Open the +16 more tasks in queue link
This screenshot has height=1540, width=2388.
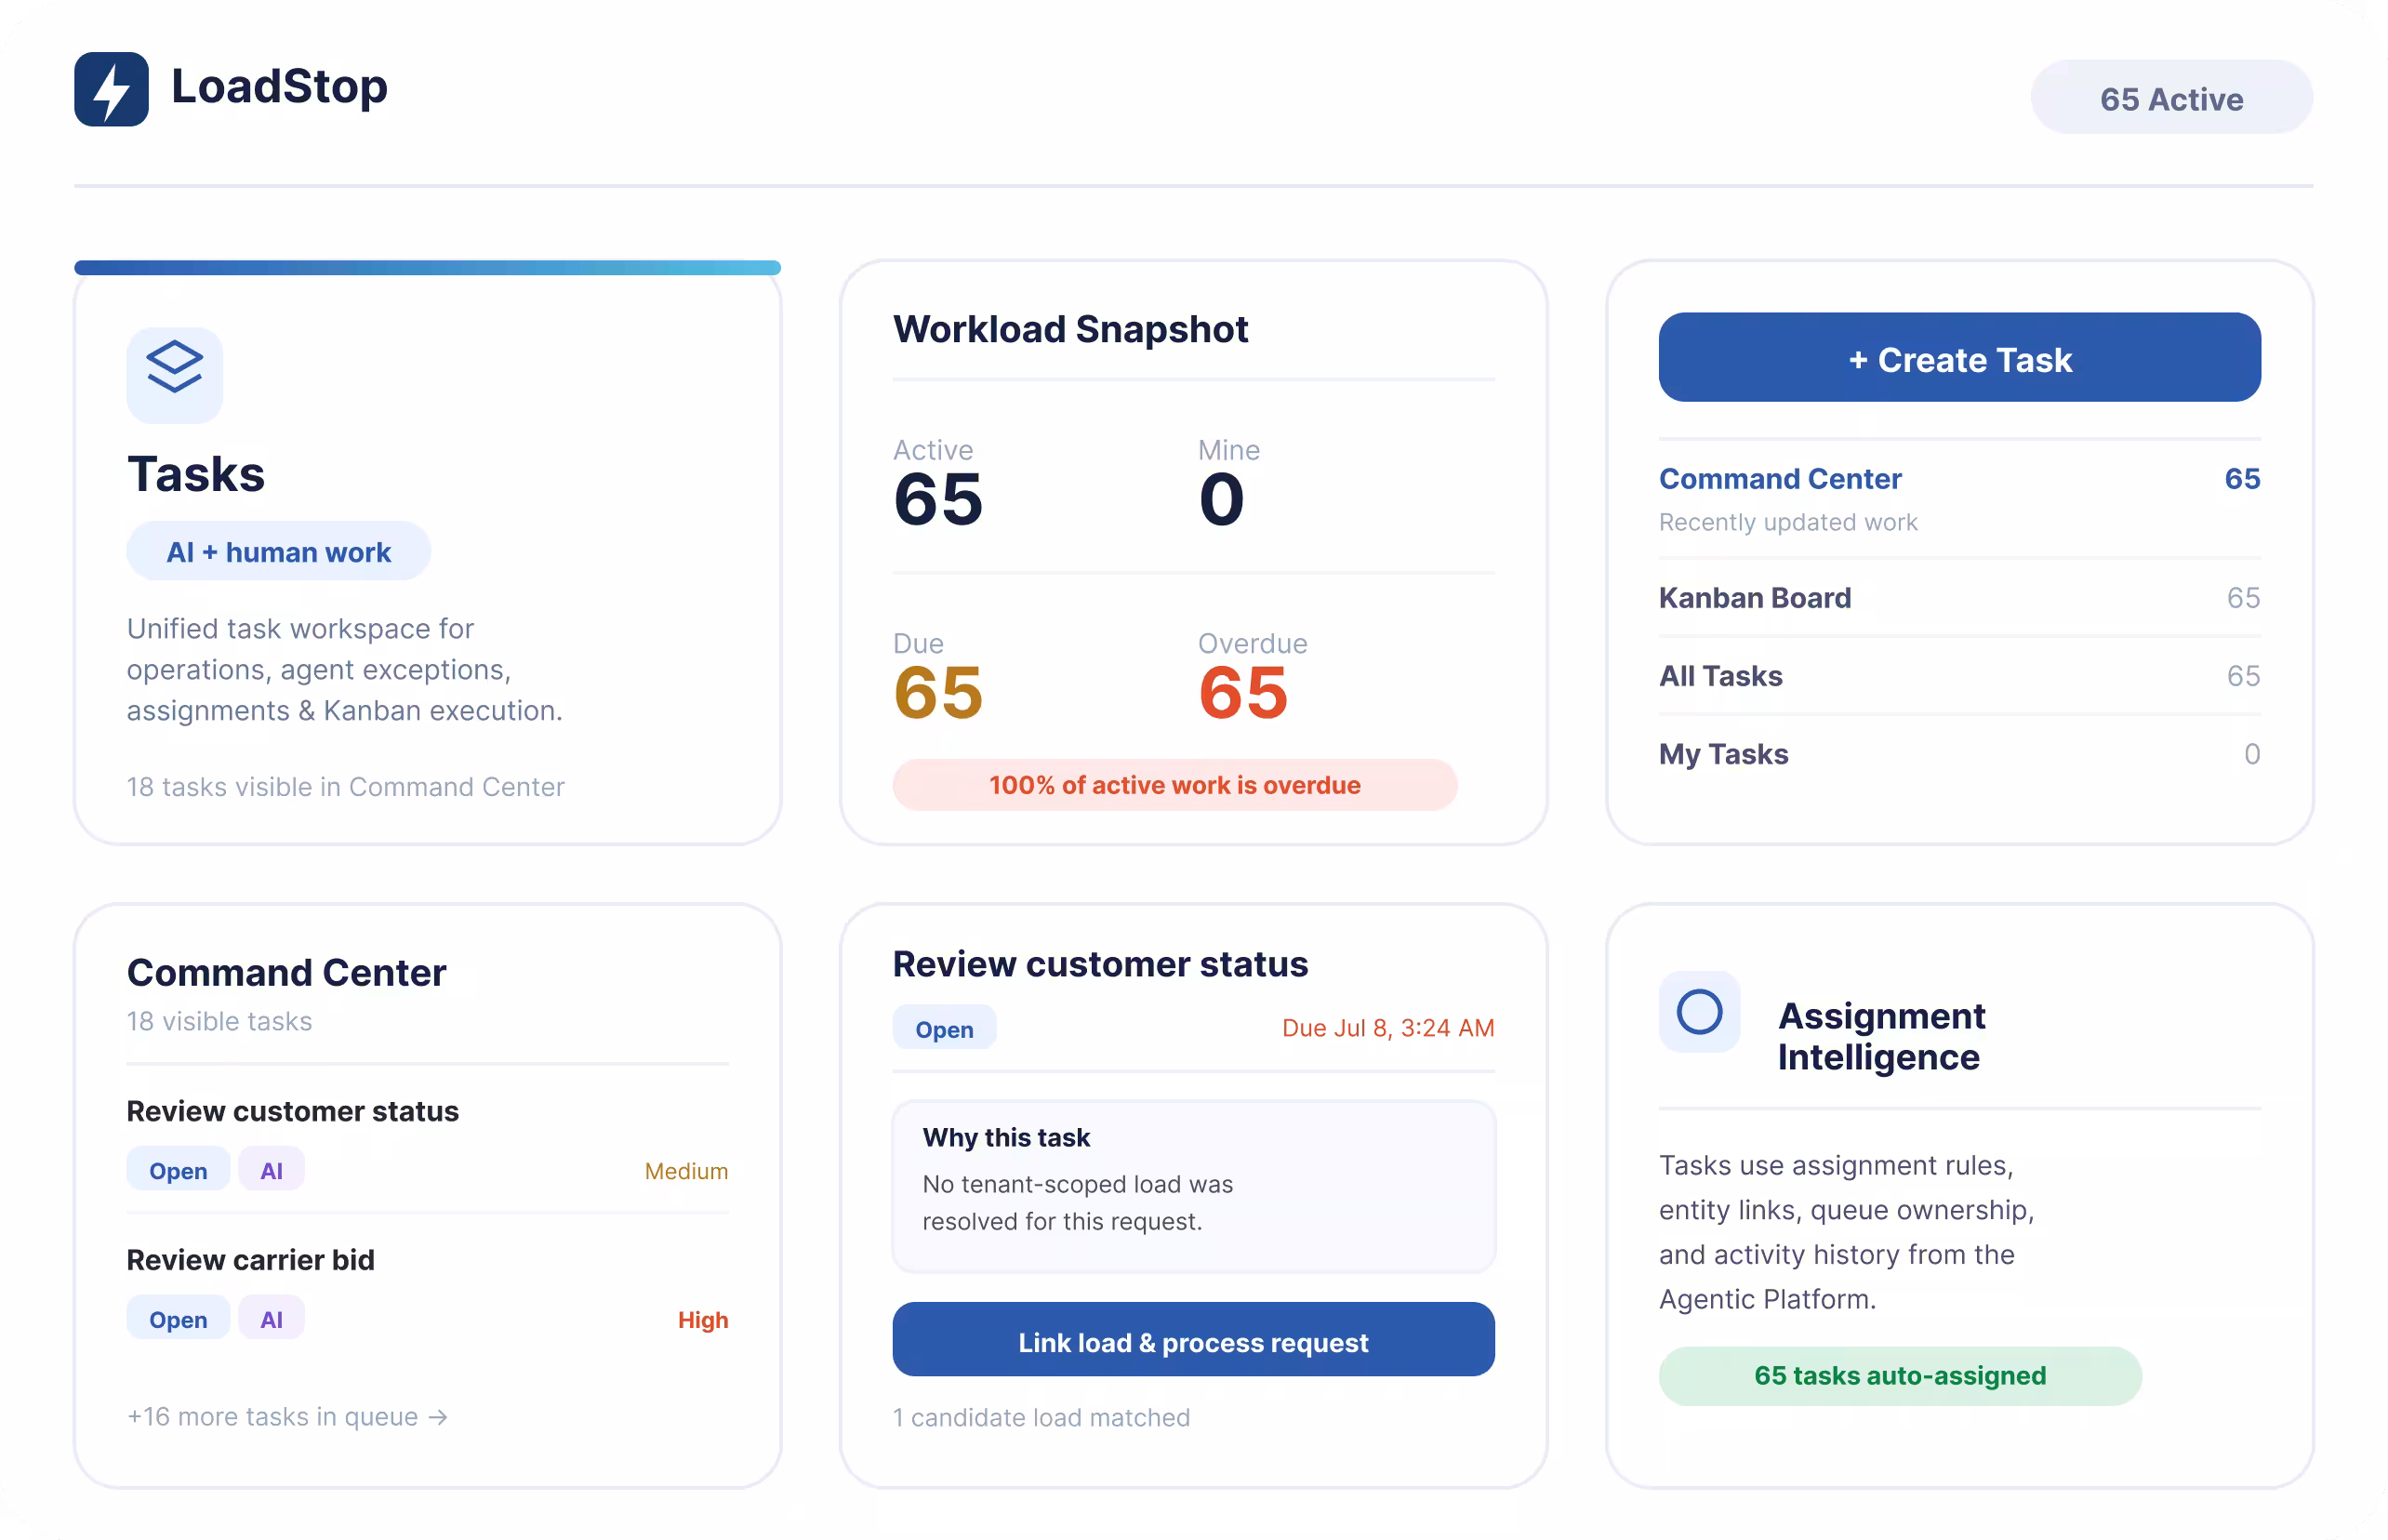point(287,1417)
